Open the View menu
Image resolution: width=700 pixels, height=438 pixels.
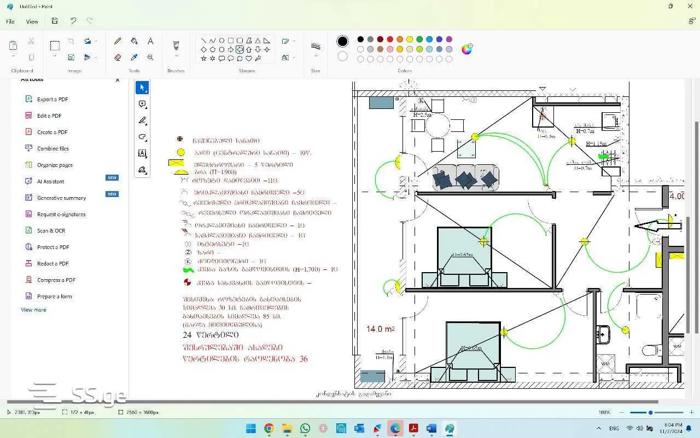(32, 20)
